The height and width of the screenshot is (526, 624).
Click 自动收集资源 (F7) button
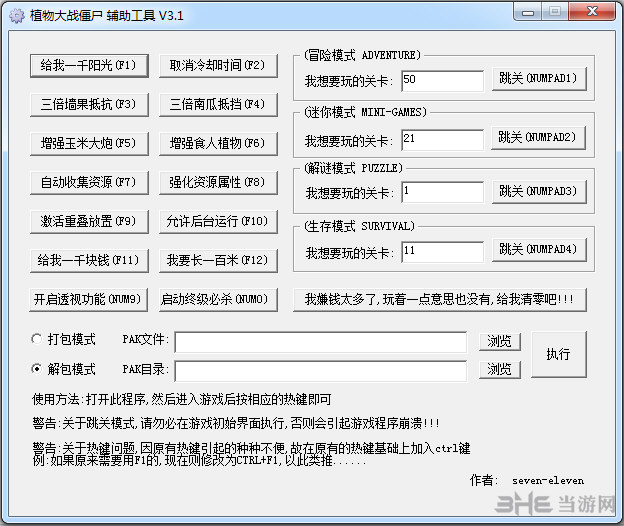(89, 183)
